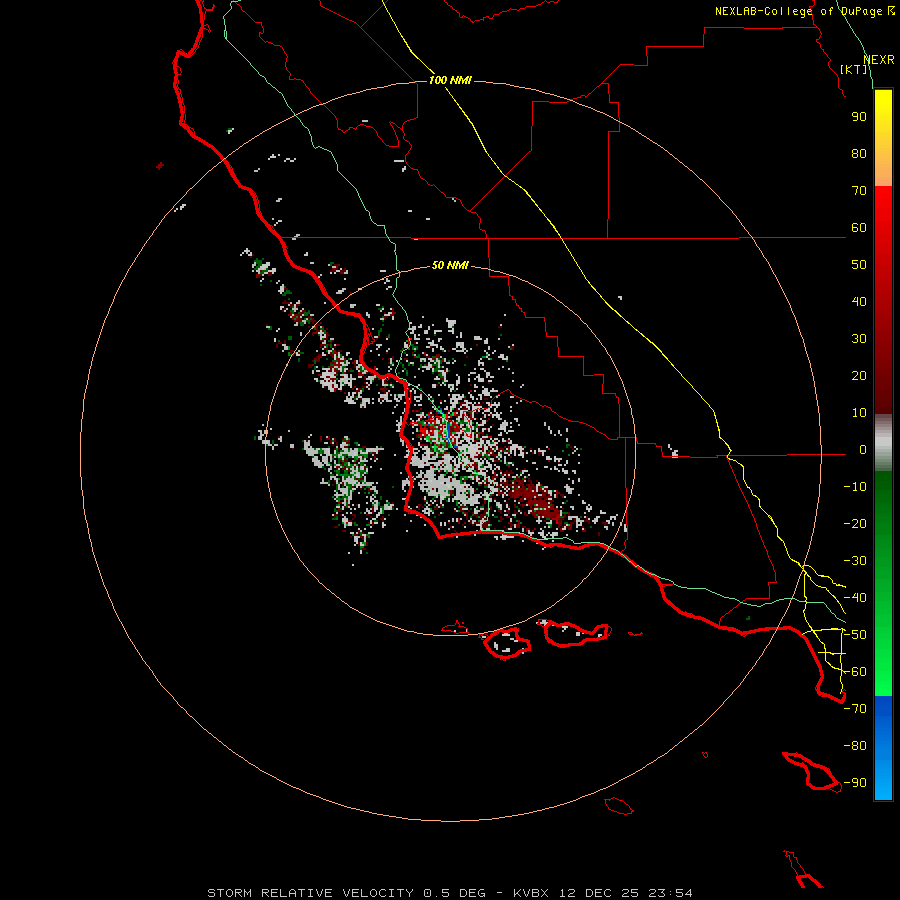Pick the gray zero-velocity segment of color bar
900x900 pixels.
[883, 443]
